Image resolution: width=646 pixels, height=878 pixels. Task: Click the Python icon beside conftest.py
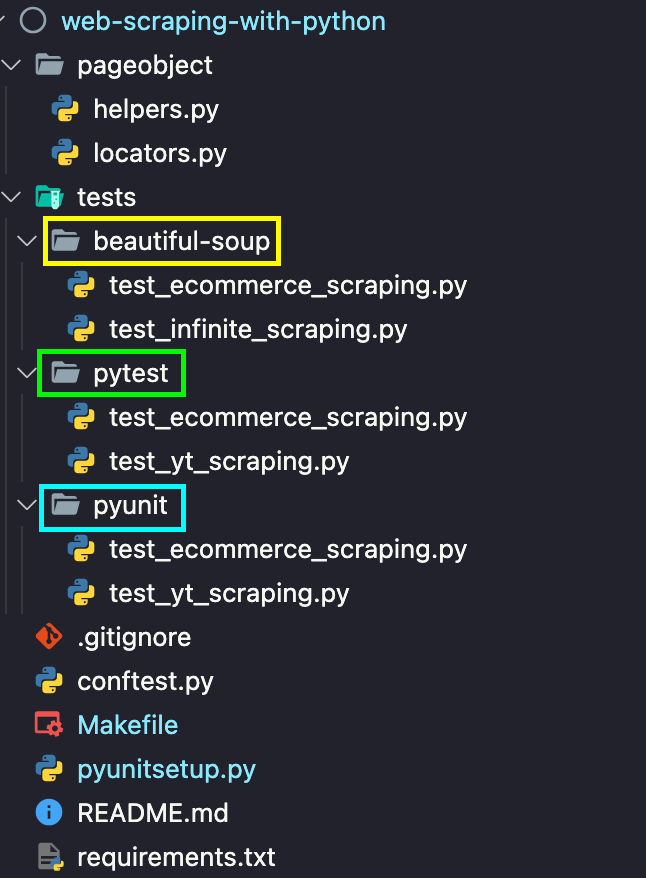point(49,681)
